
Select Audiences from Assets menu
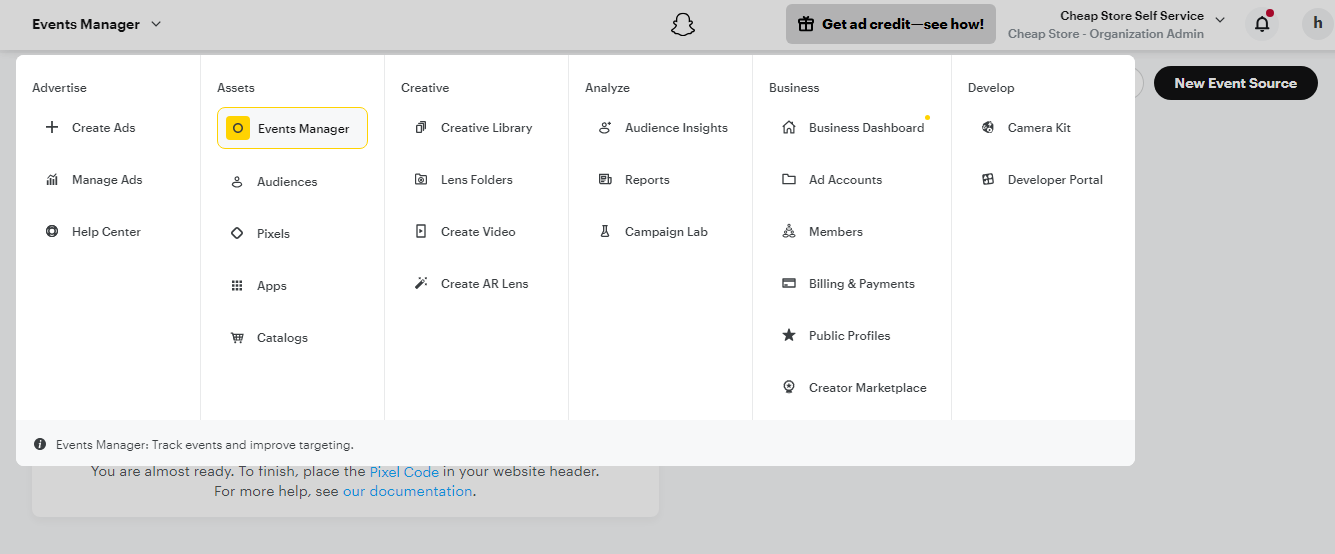coord(286,182)
